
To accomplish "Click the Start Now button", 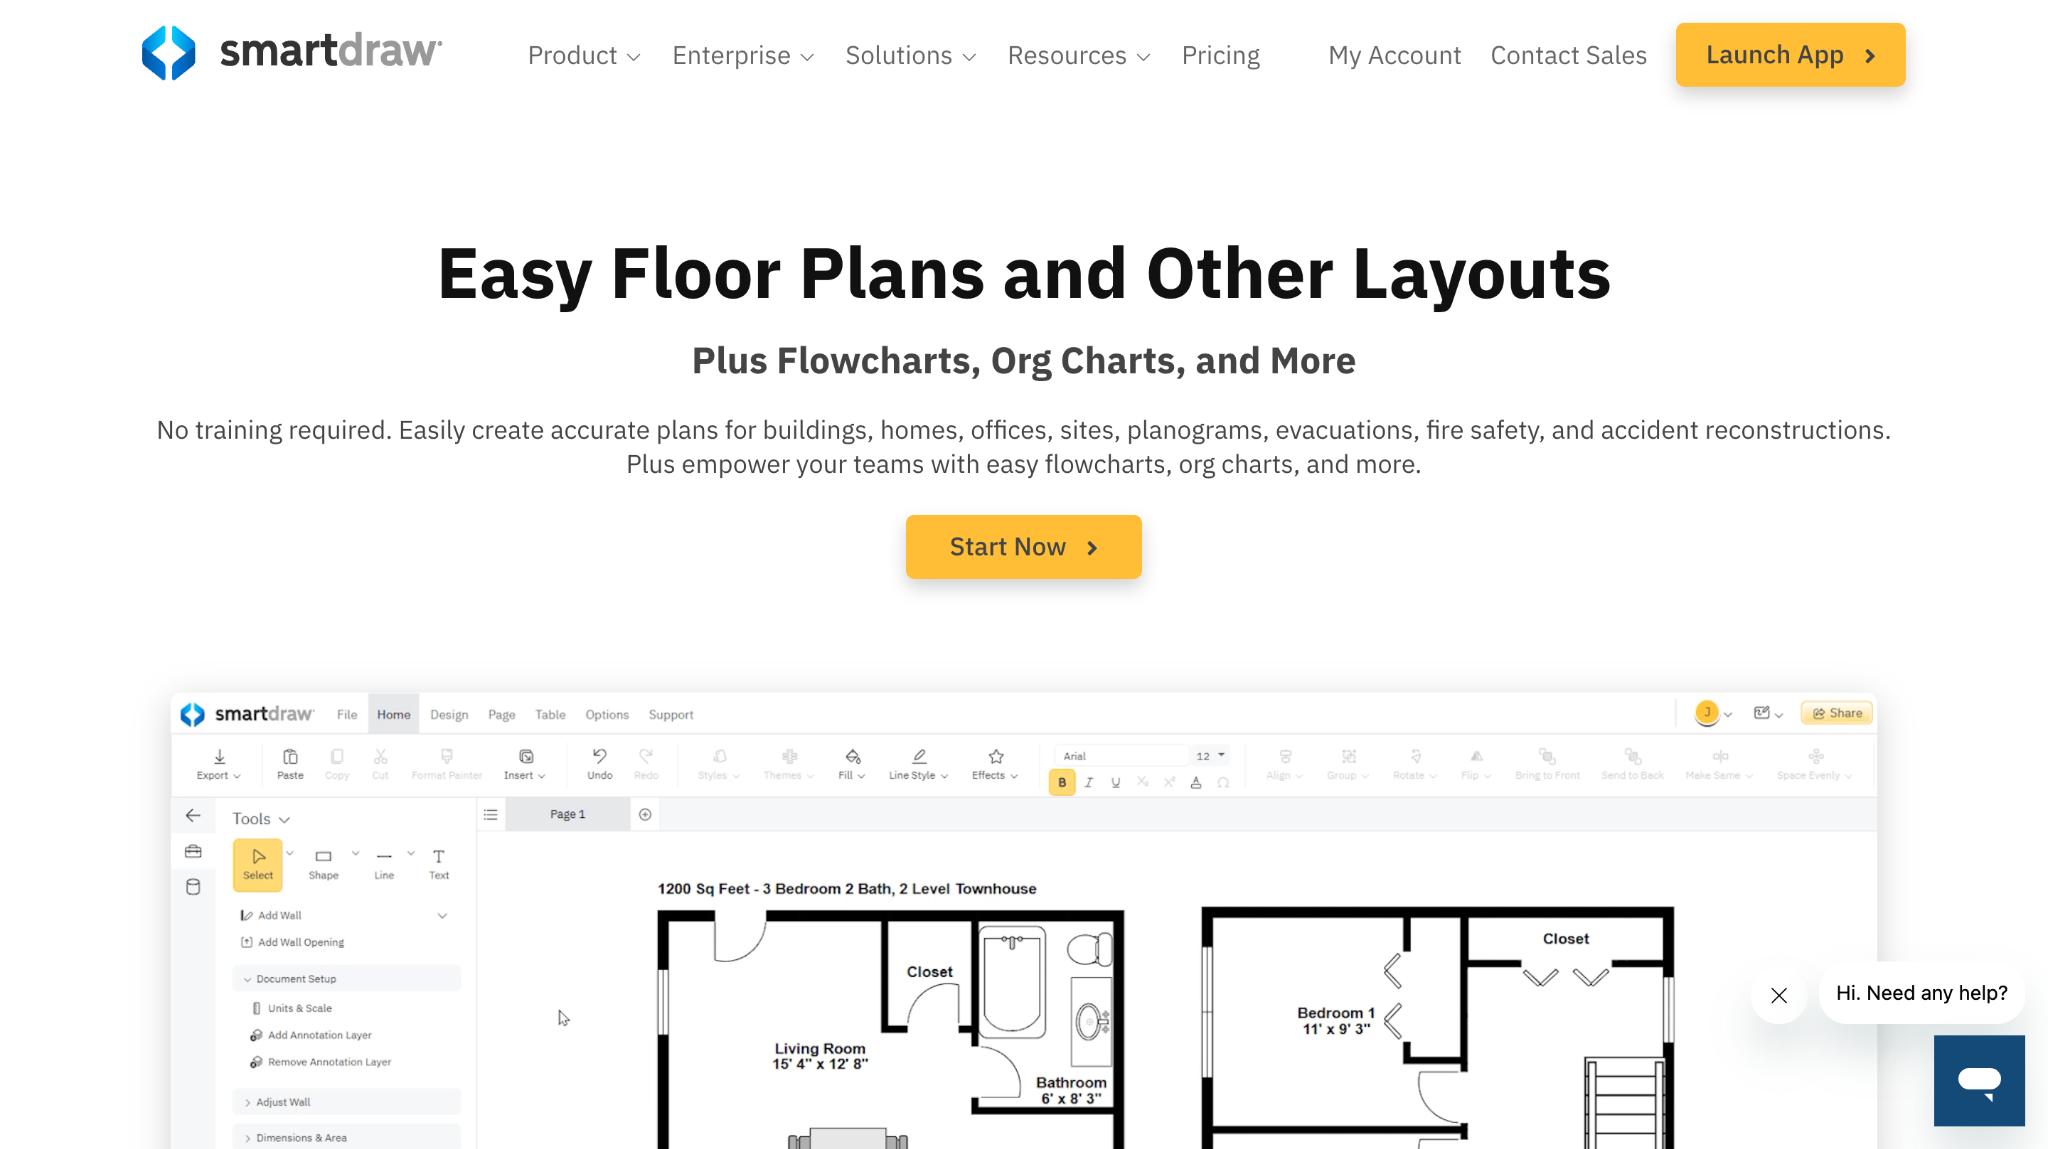I will coord(1023,546).
